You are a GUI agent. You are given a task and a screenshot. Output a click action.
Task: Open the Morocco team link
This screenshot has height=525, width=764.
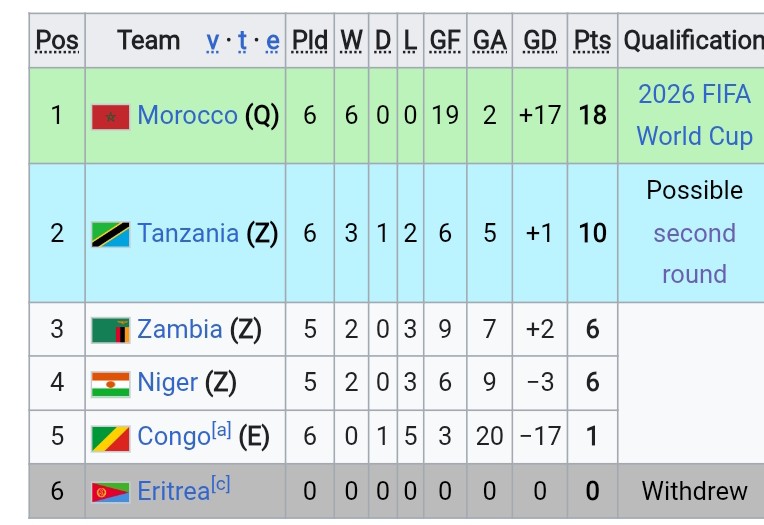pos(188,116)
